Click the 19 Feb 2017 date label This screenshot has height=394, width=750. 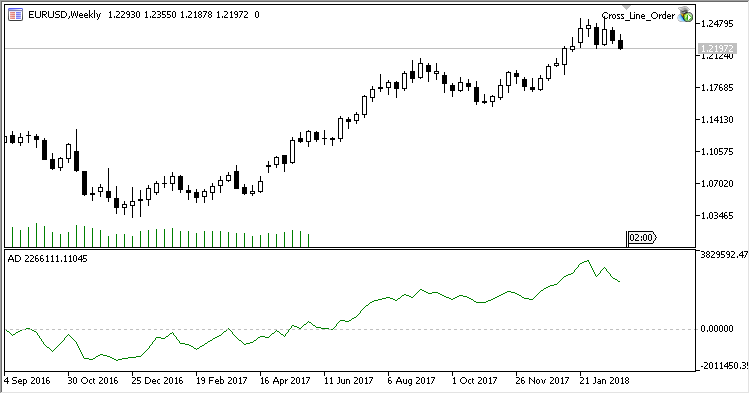coord(221,381)
